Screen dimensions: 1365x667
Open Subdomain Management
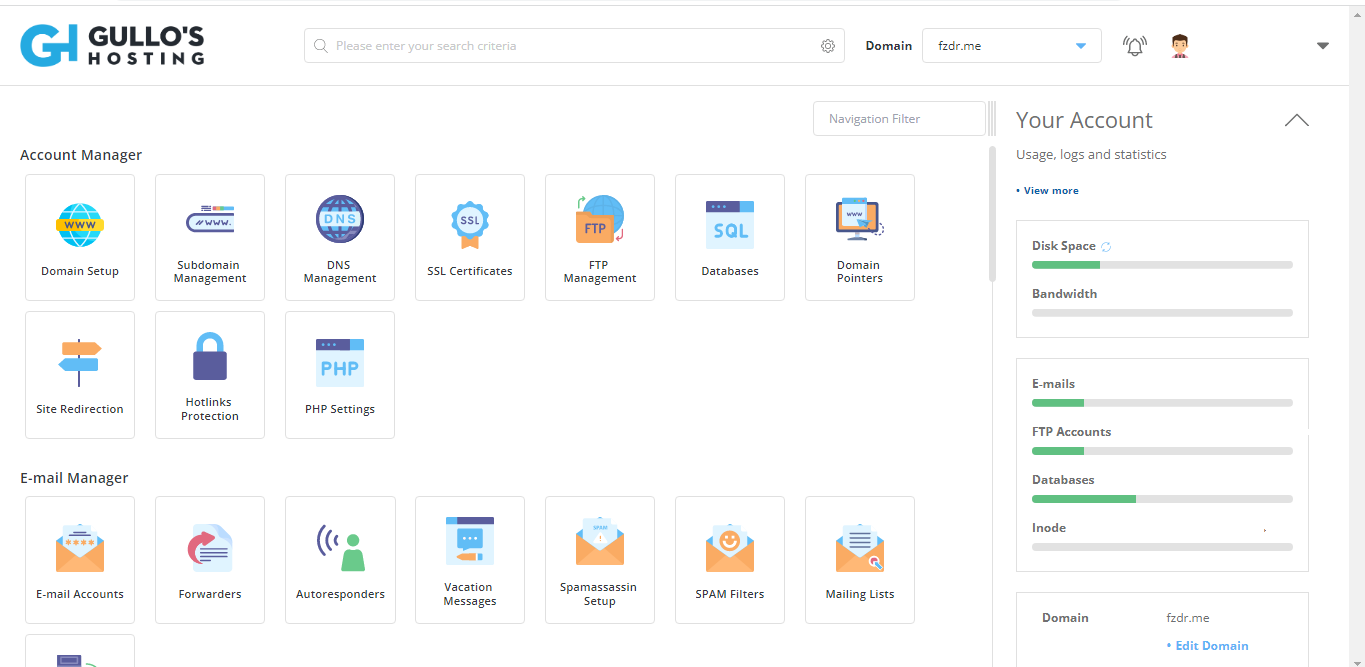point(210,238)
